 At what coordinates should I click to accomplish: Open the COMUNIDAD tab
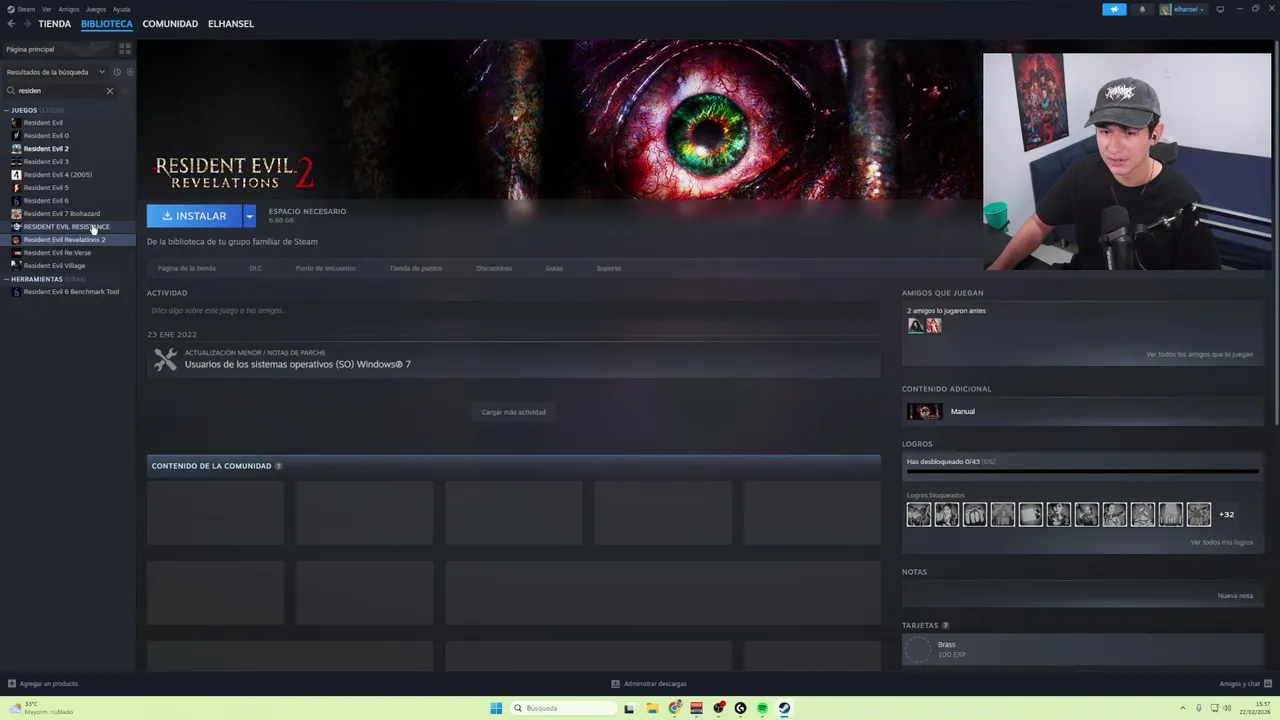(170, 24)
